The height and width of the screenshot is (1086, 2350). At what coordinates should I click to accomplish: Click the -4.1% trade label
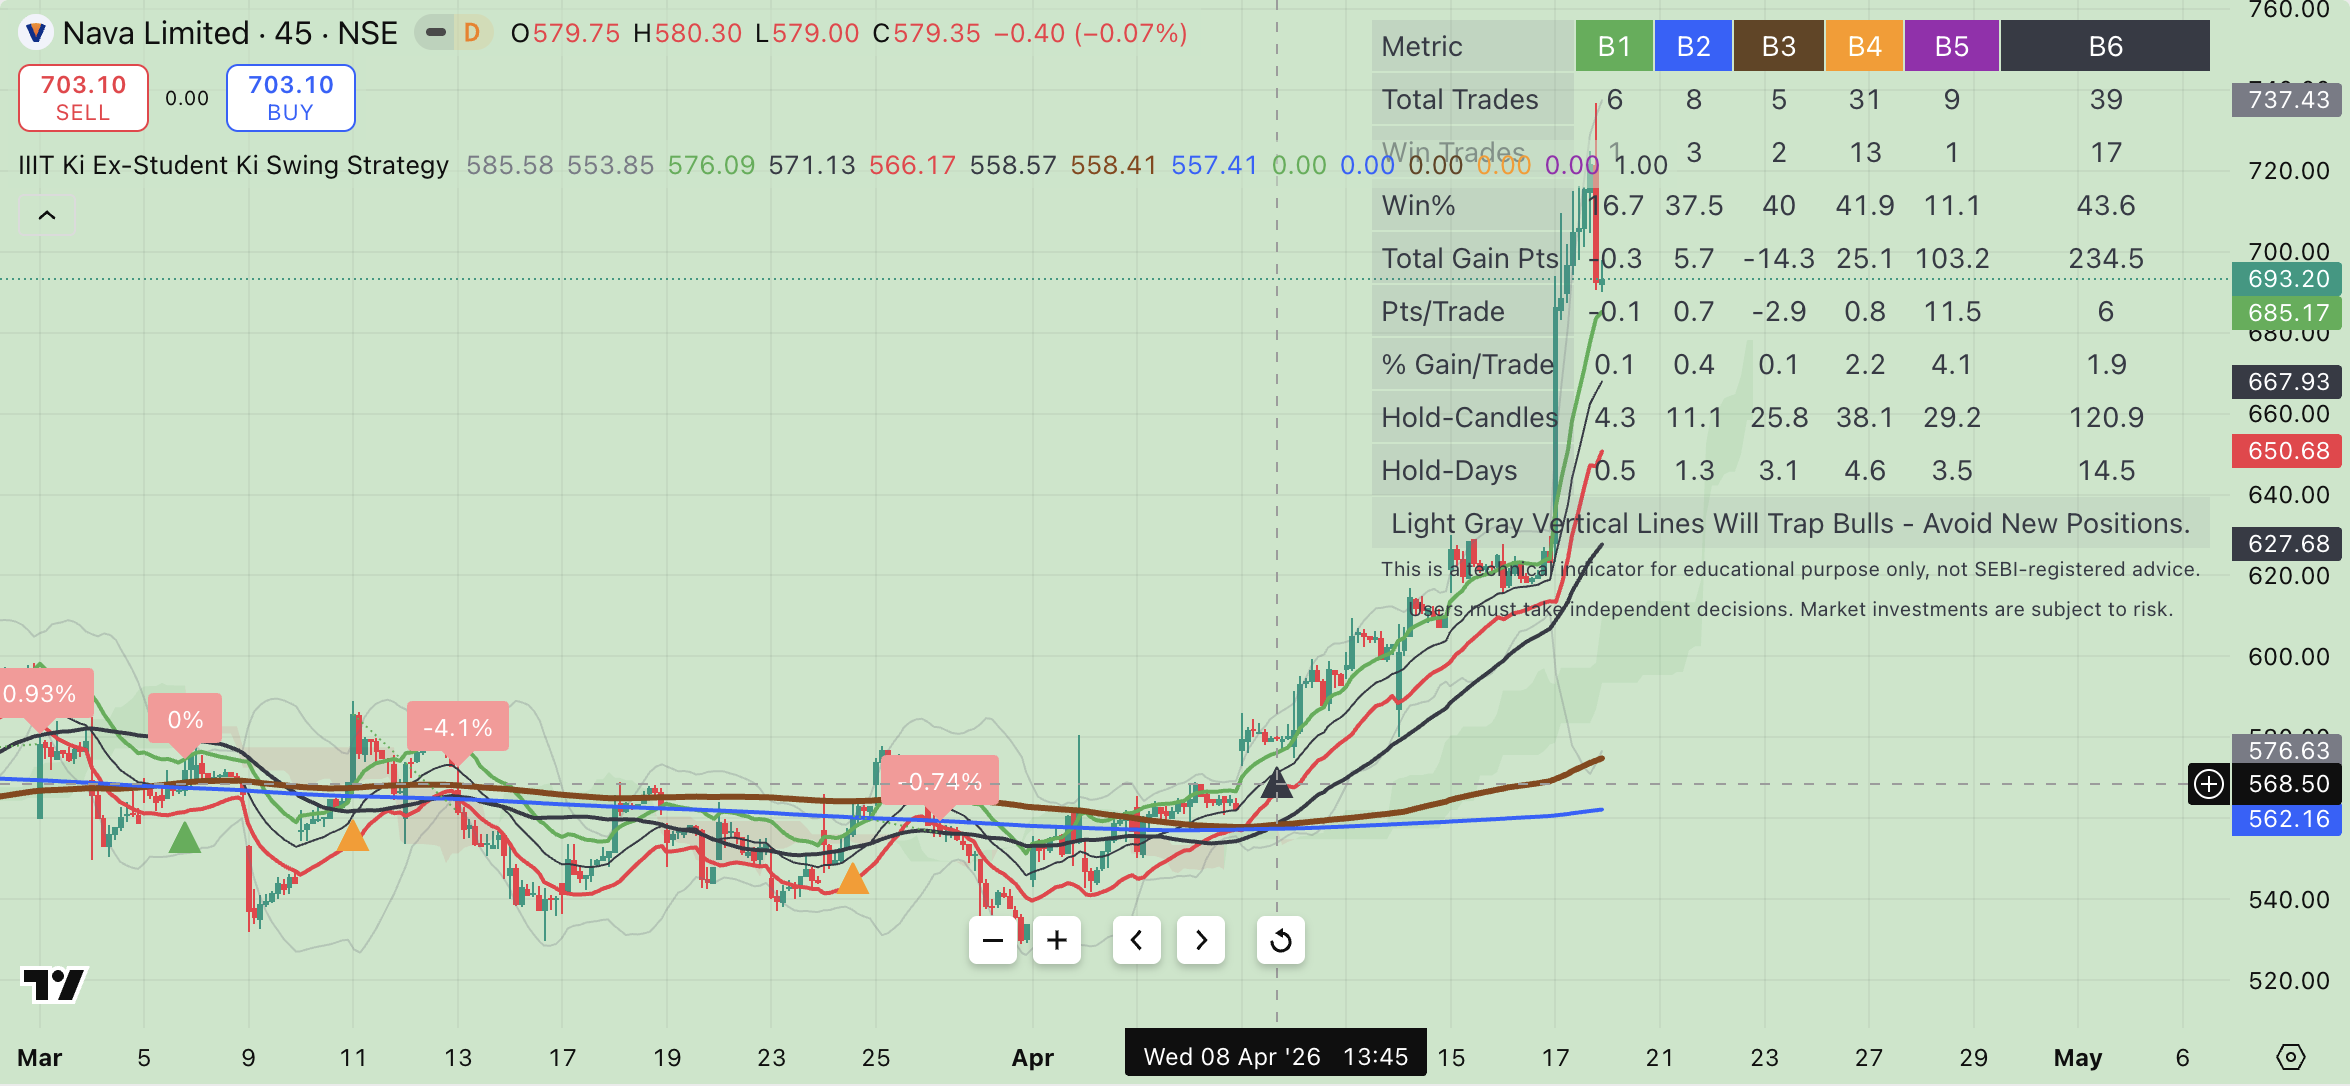[x=458, y=727]
